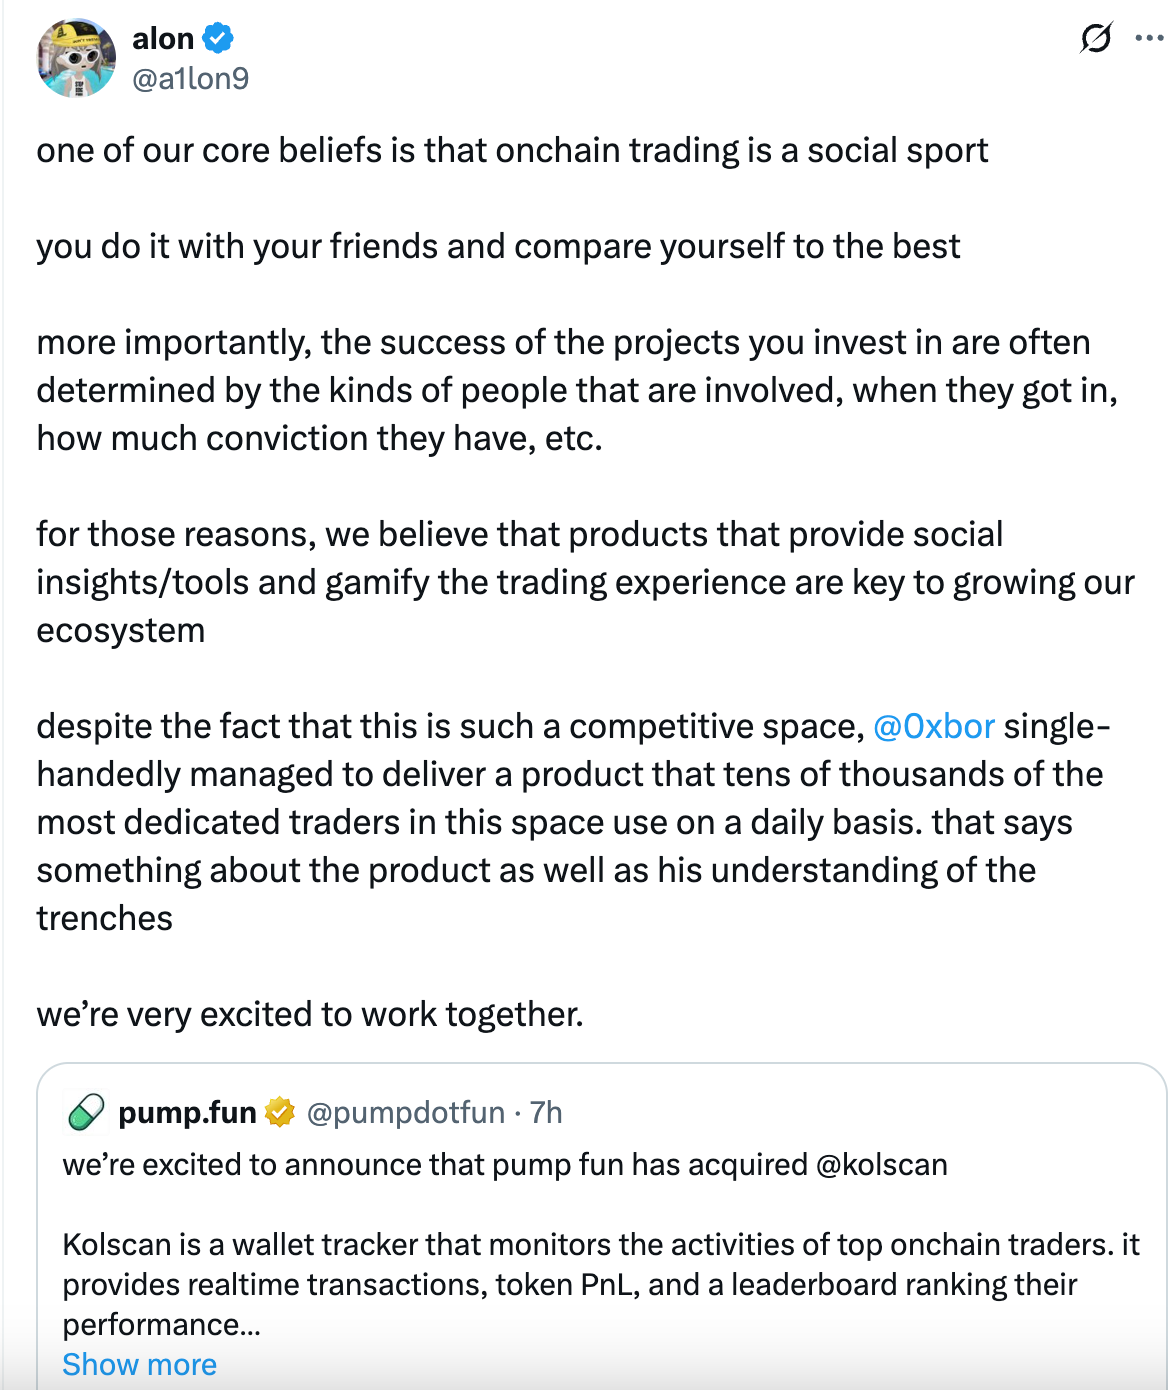Click the Grok explain-post icon

(1096, 39)
